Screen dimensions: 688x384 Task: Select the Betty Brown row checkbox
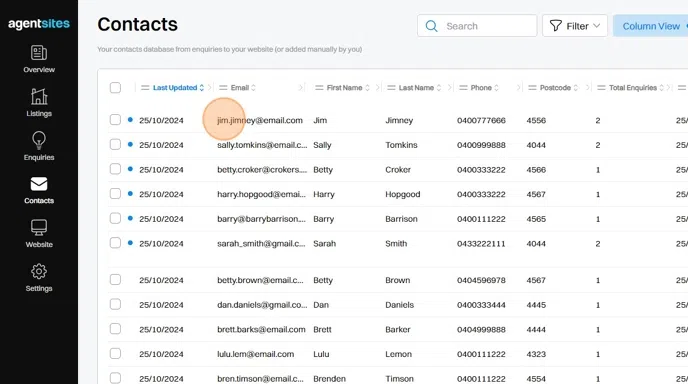[115, 280]
